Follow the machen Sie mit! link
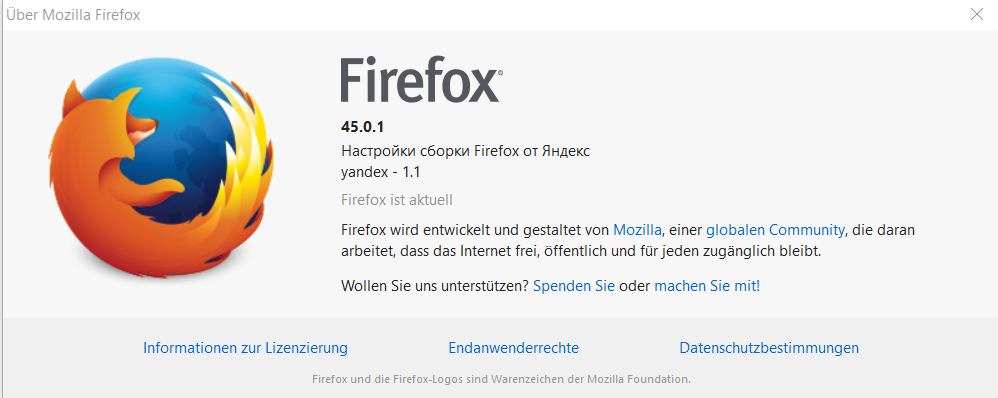The width and height of the screenshot is (998, 398). tap(707, 287)
